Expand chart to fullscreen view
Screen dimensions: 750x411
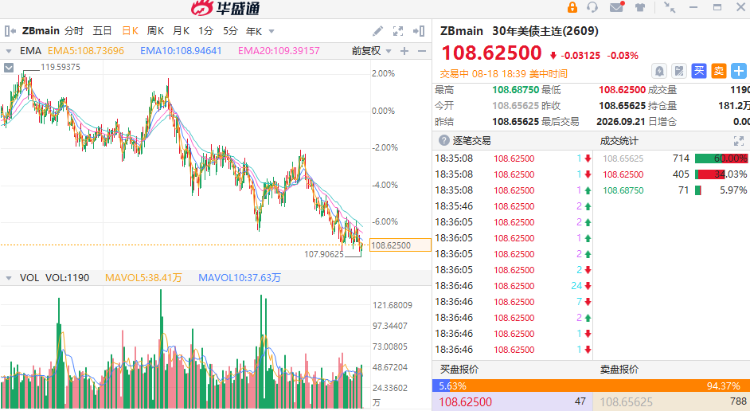click(x=398, y=31)
